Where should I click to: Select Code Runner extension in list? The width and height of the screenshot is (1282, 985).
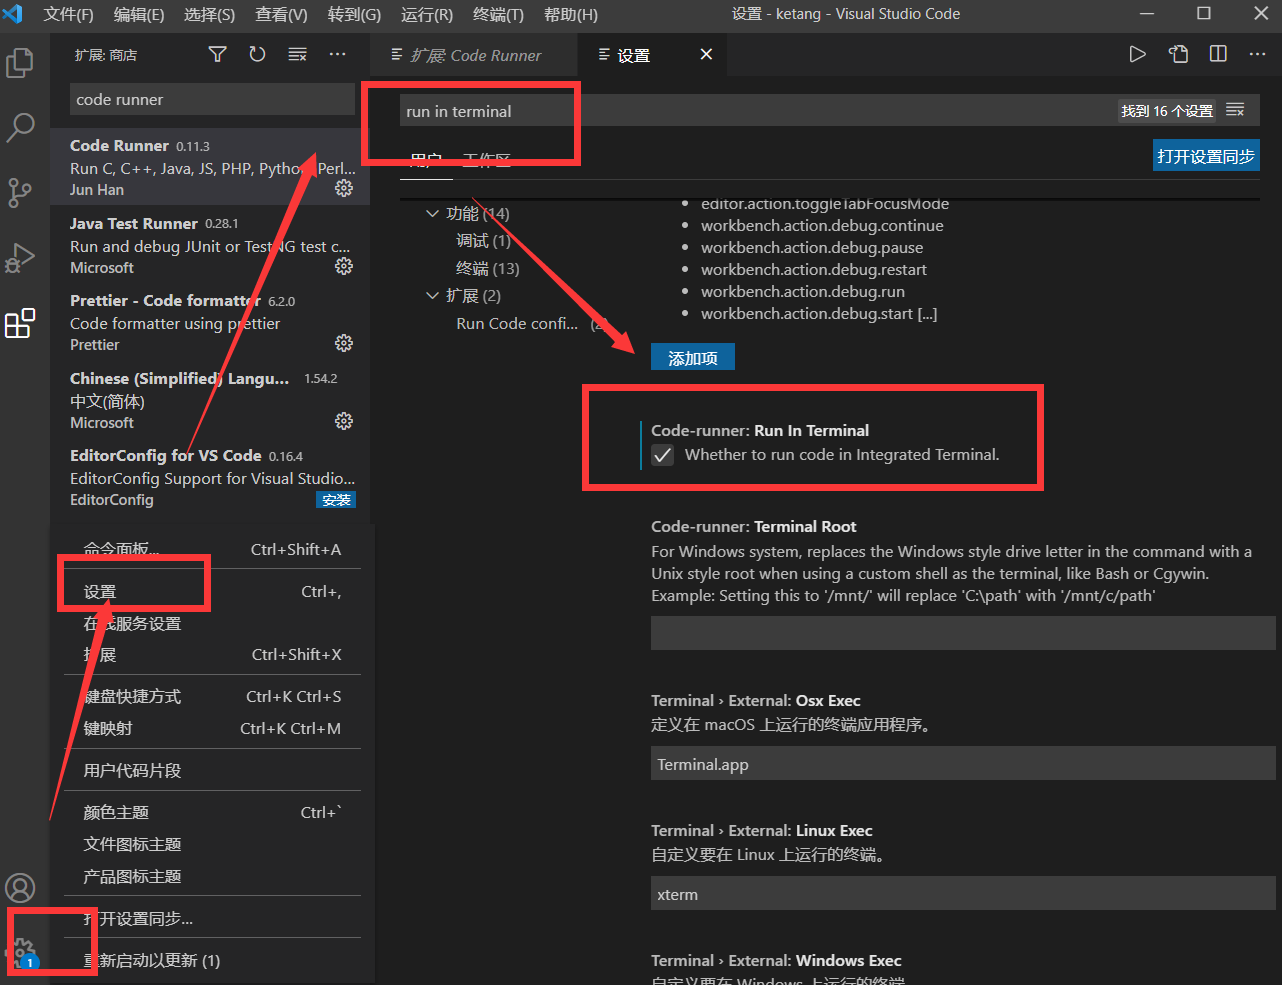(x=210, y=167)
